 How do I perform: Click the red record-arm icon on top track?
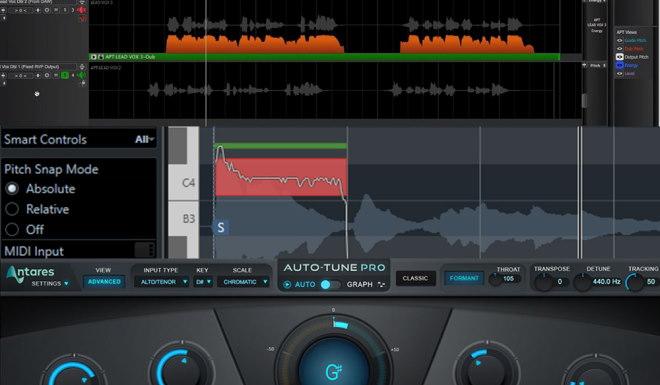81,10
